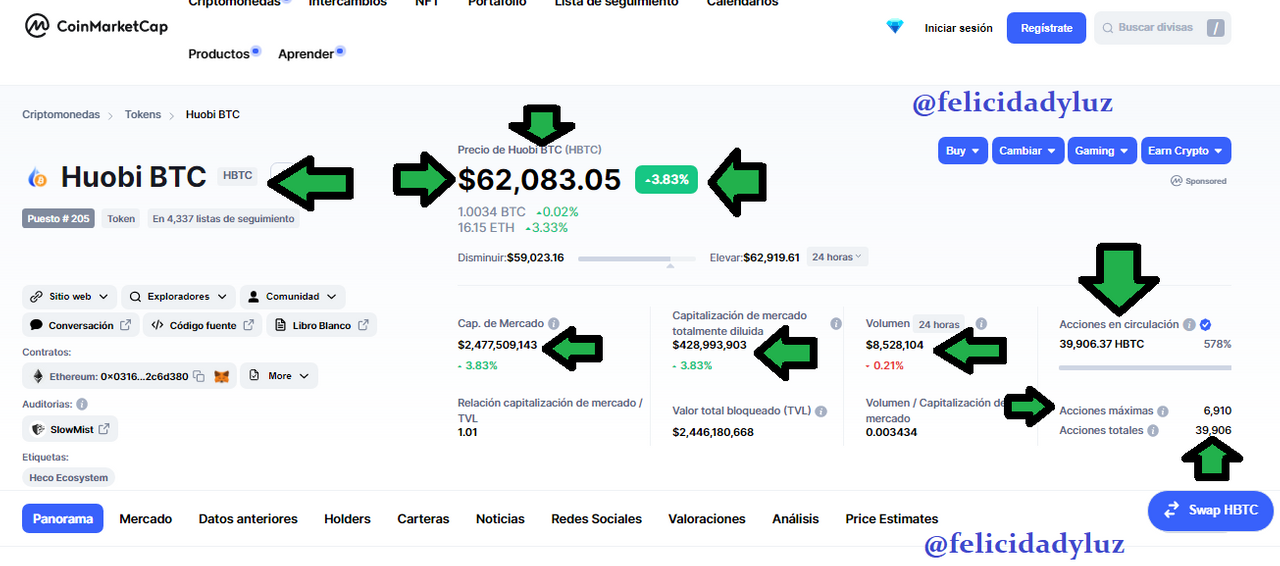This screenshot has height=566, width=1280.
Task: Click the Heco Ecosystem tag
Action: point(68,478)
